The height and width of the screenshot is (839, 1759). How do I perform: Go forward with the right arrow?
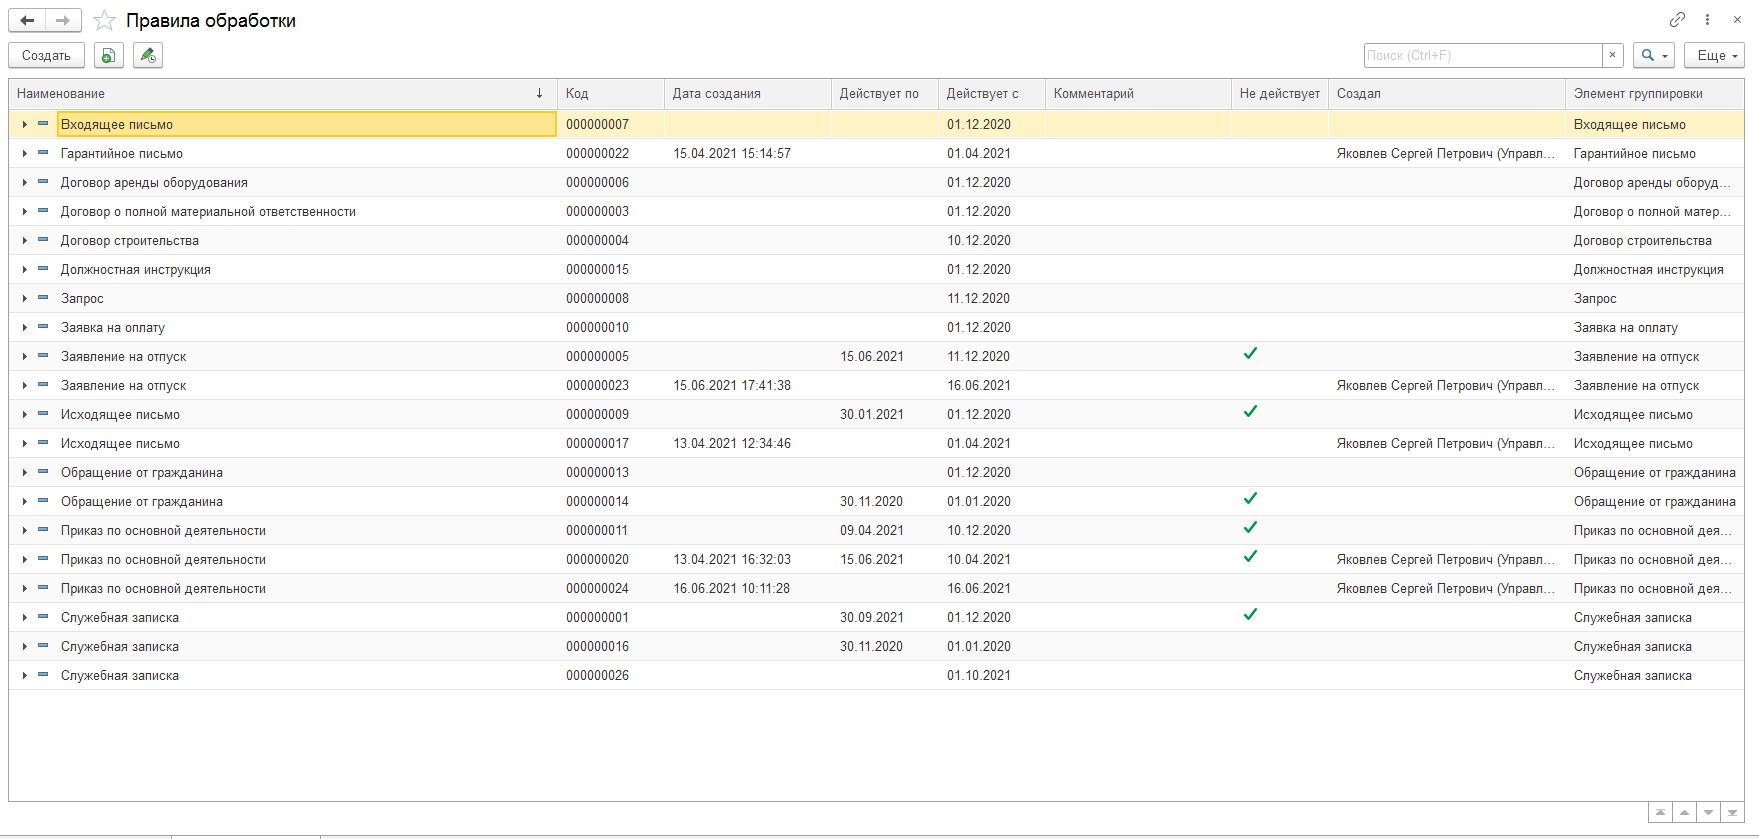[63, 20]
